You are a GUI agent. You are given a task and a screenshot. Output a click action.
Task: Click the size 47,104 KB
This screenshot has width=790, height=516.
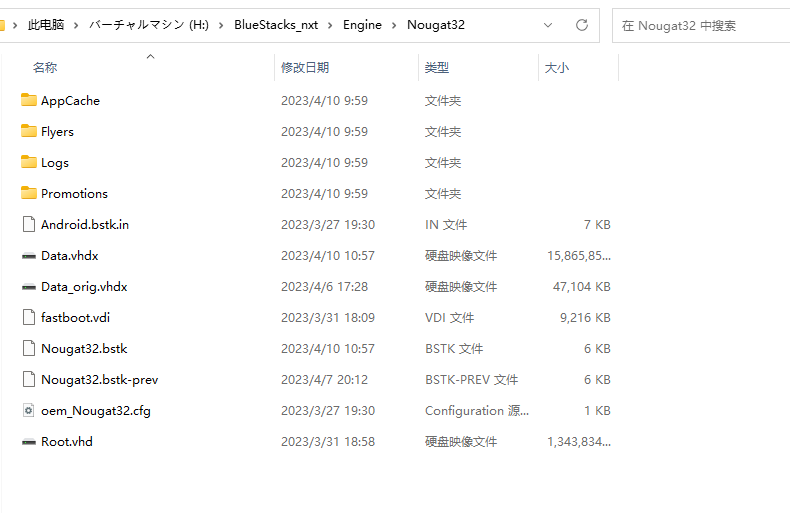(x=582, y=286)
